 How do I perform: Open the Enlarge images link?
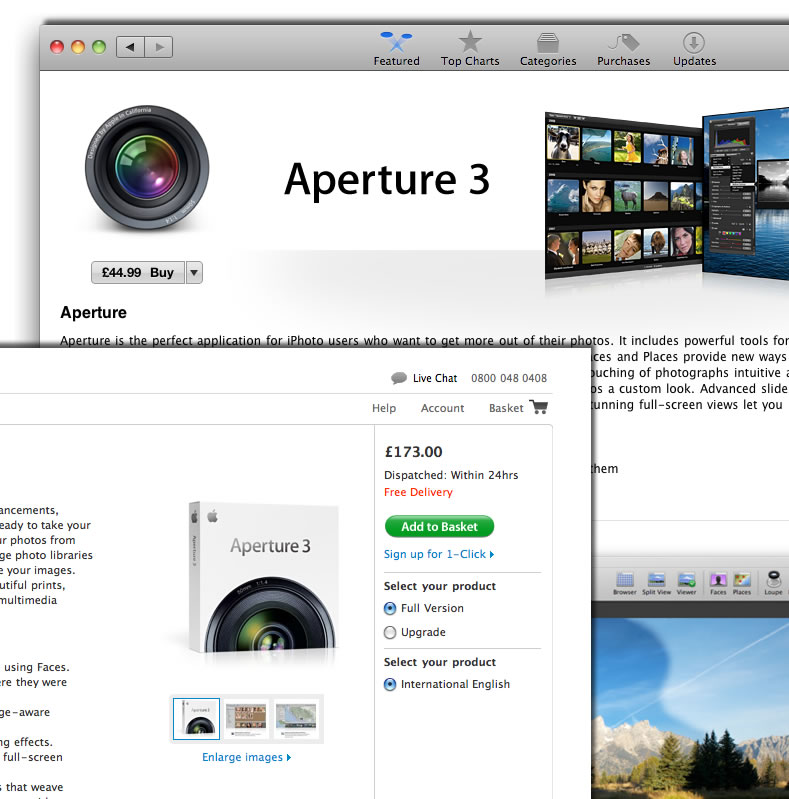coord(247,757)
